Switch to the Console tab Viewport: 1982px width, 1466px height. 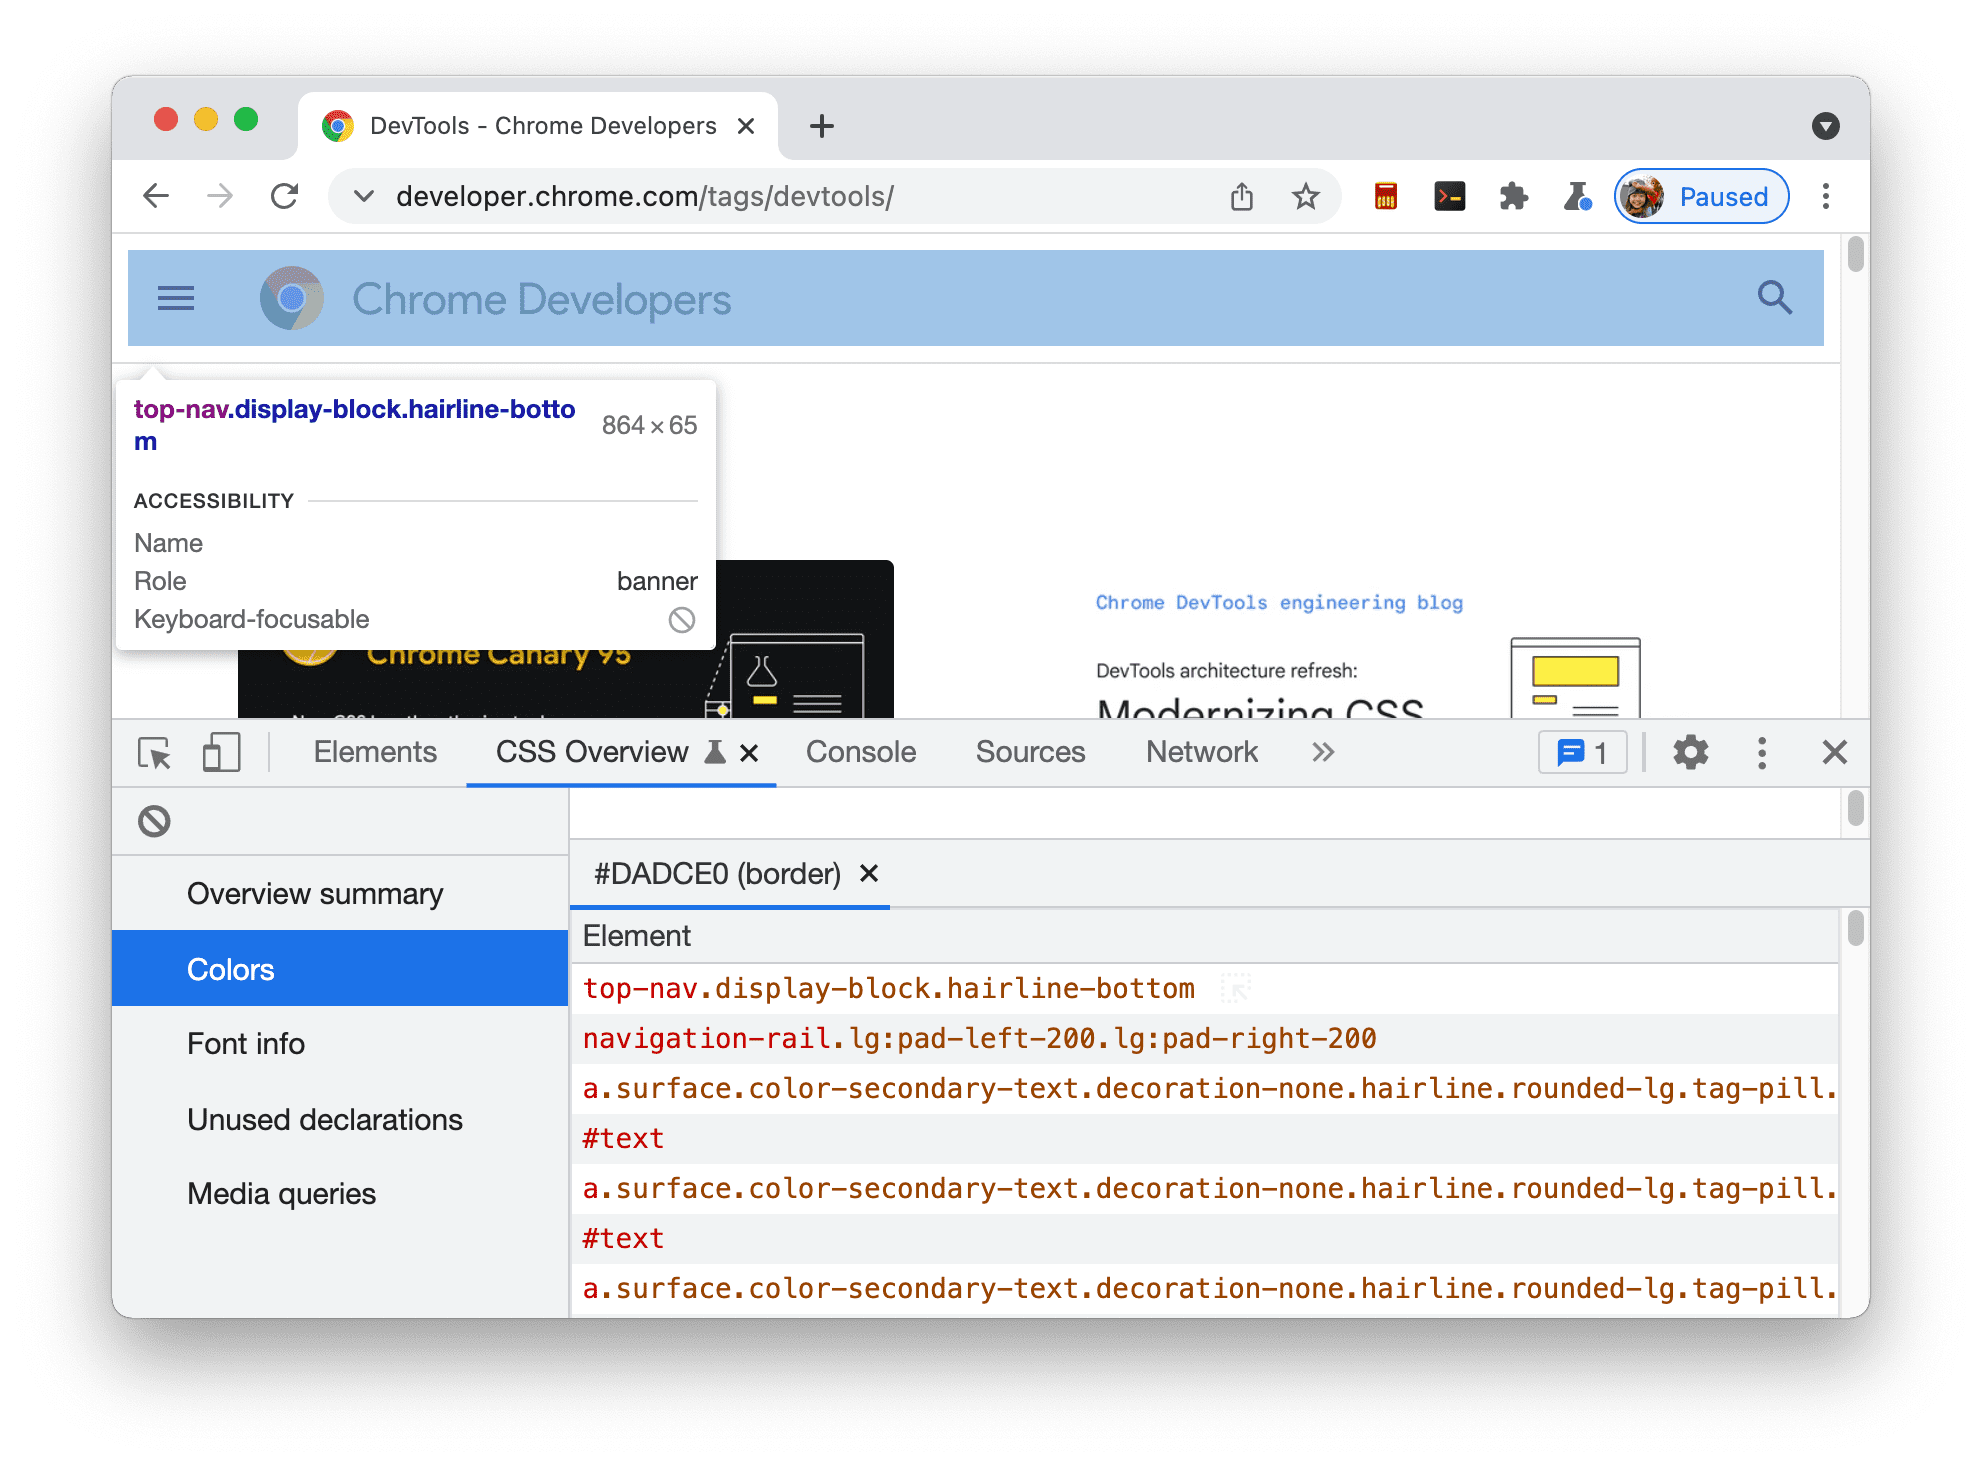coord(856,751)
